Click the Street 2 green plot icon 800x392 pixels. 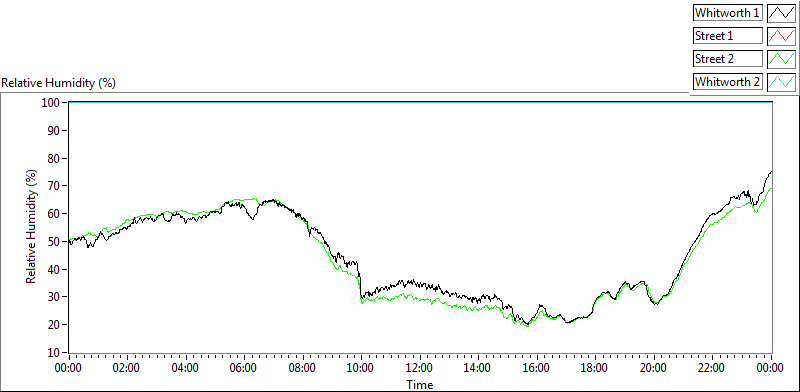pos(781,58)
